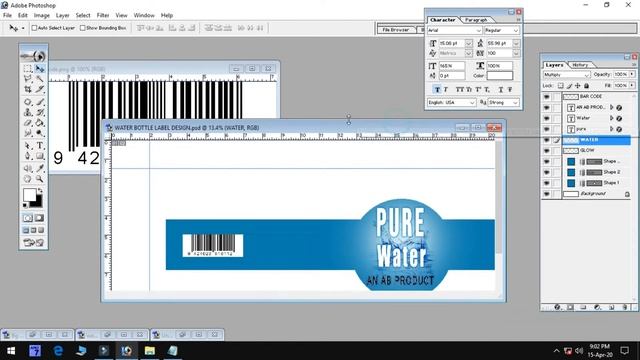The image size is (640, 360).
Task: Toggle lock transparent pixels in Layers
Action: pyautogui.click(x=561, y=86)
